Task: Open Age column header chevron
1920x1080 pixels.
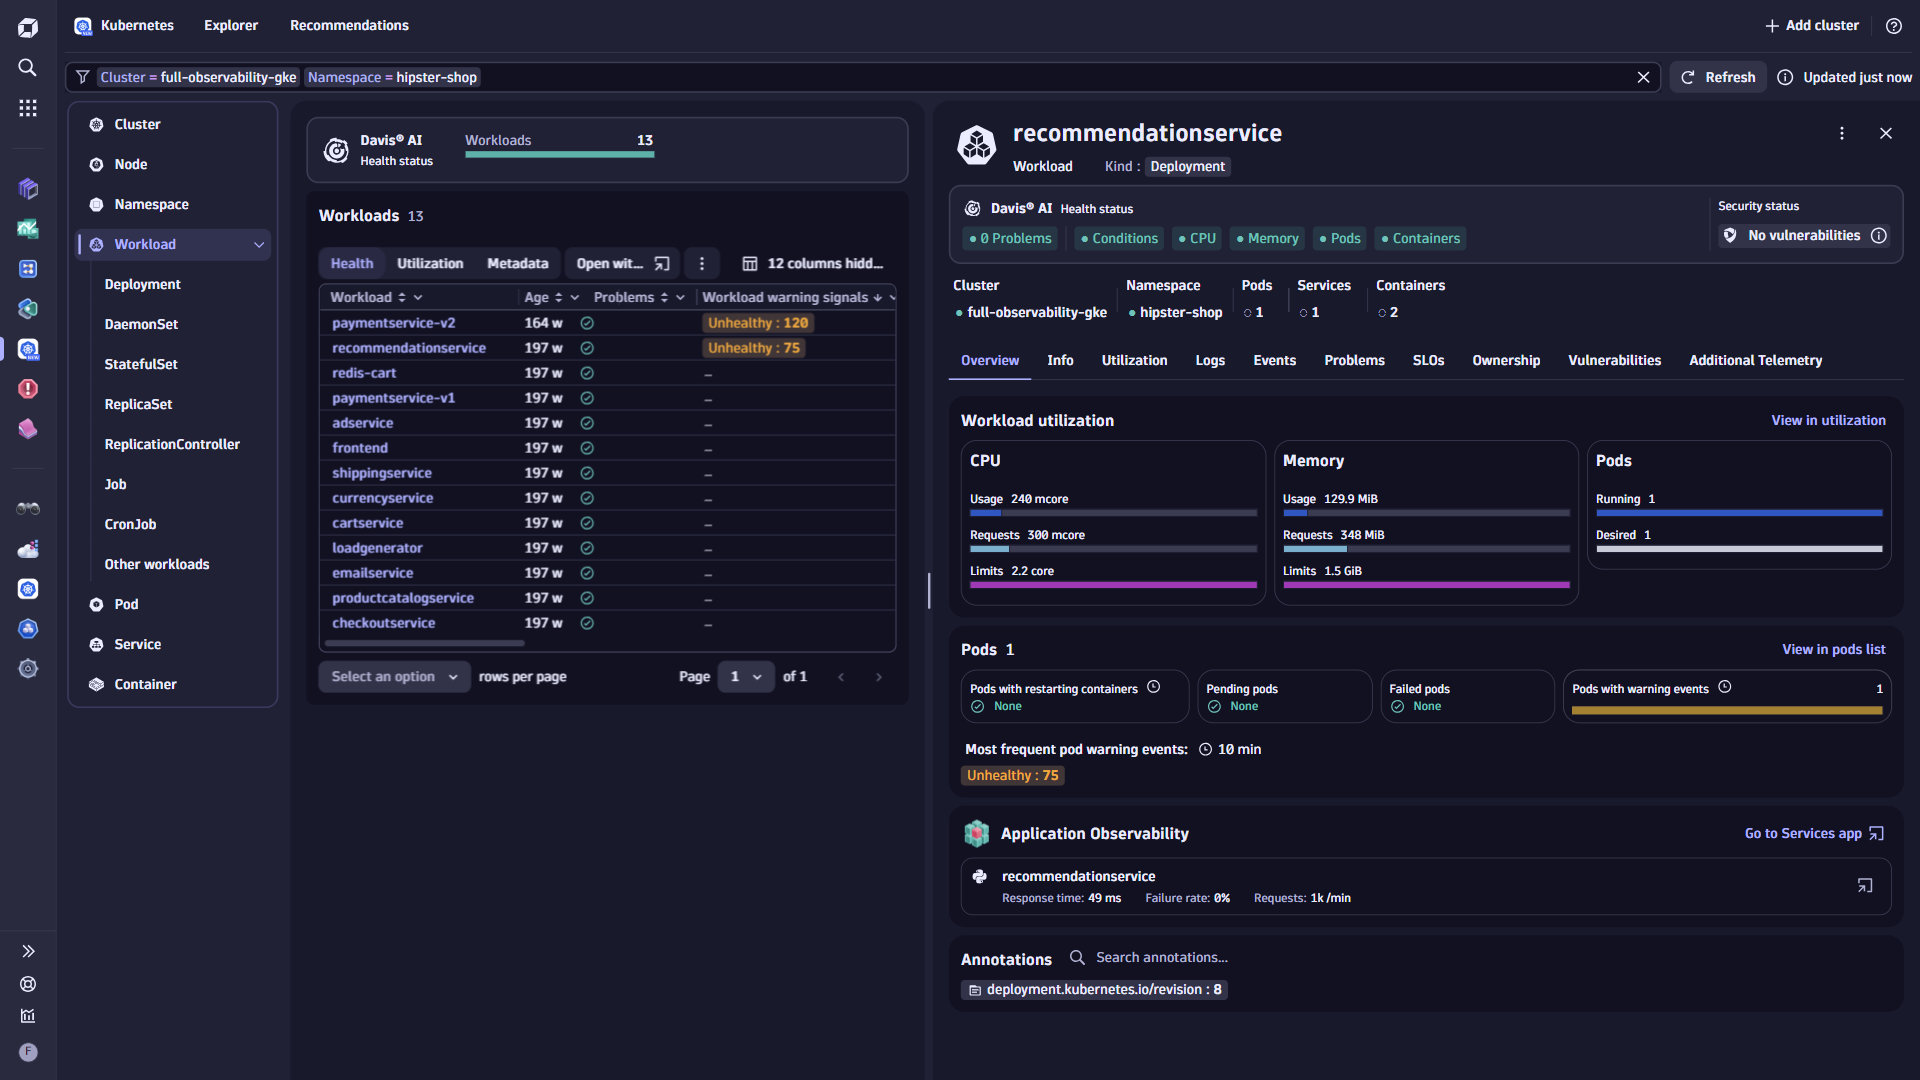Action: coord(575,297)
